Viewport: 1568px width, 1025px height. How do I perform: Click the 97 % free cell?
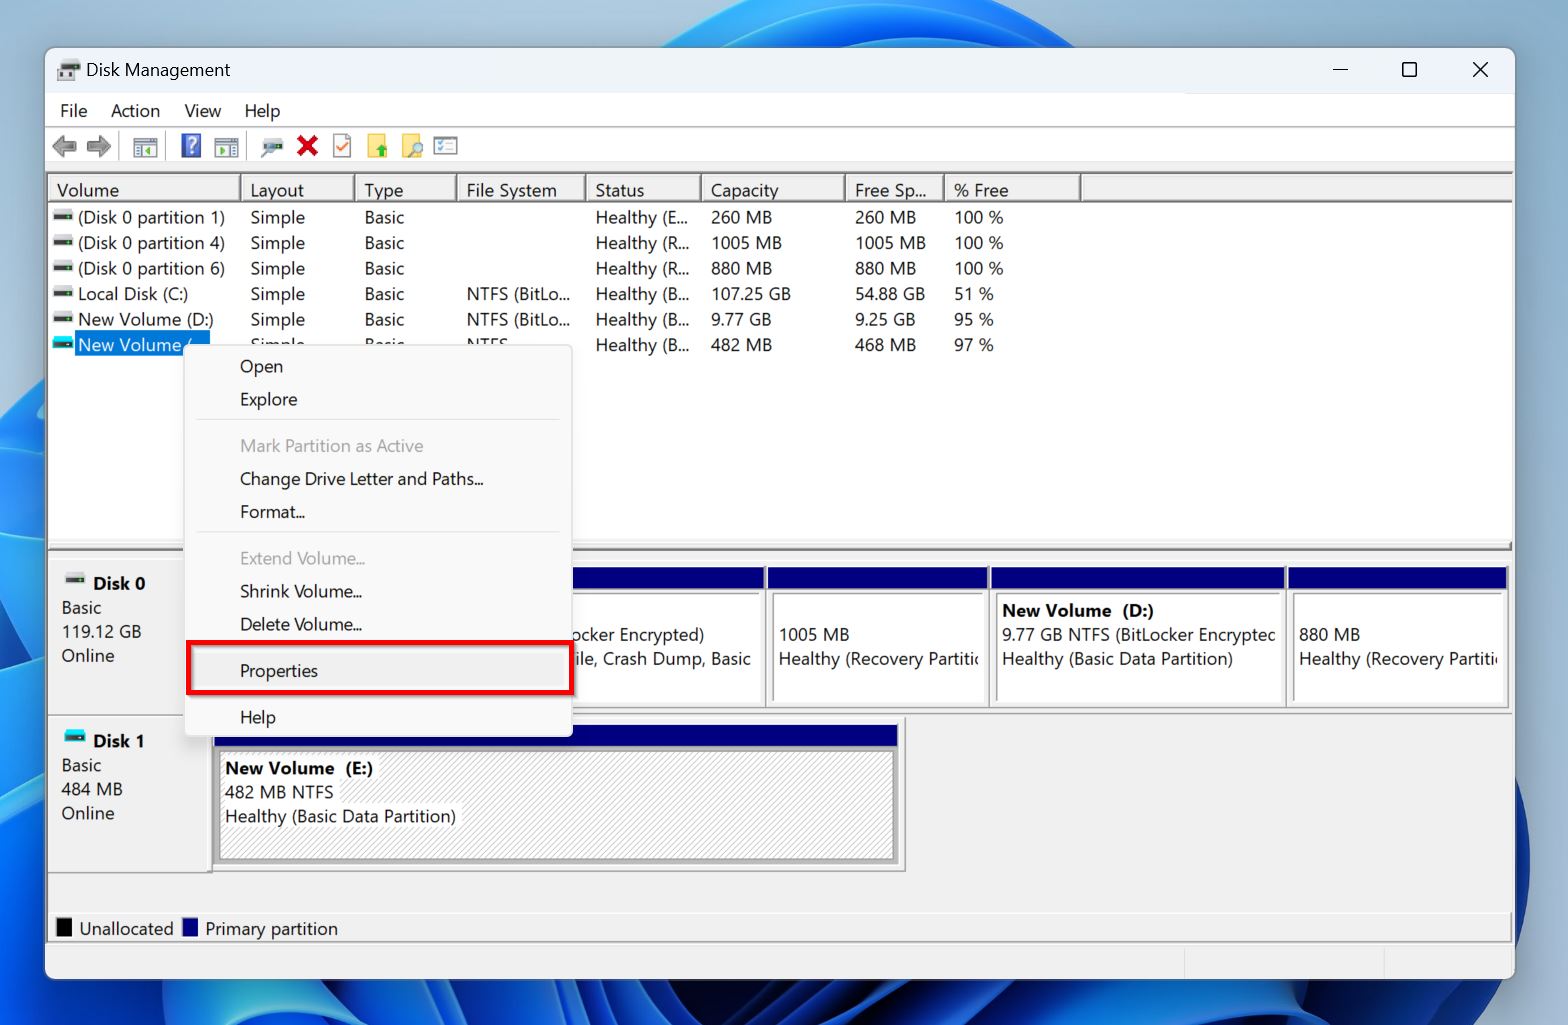click(x=973, y=345)
